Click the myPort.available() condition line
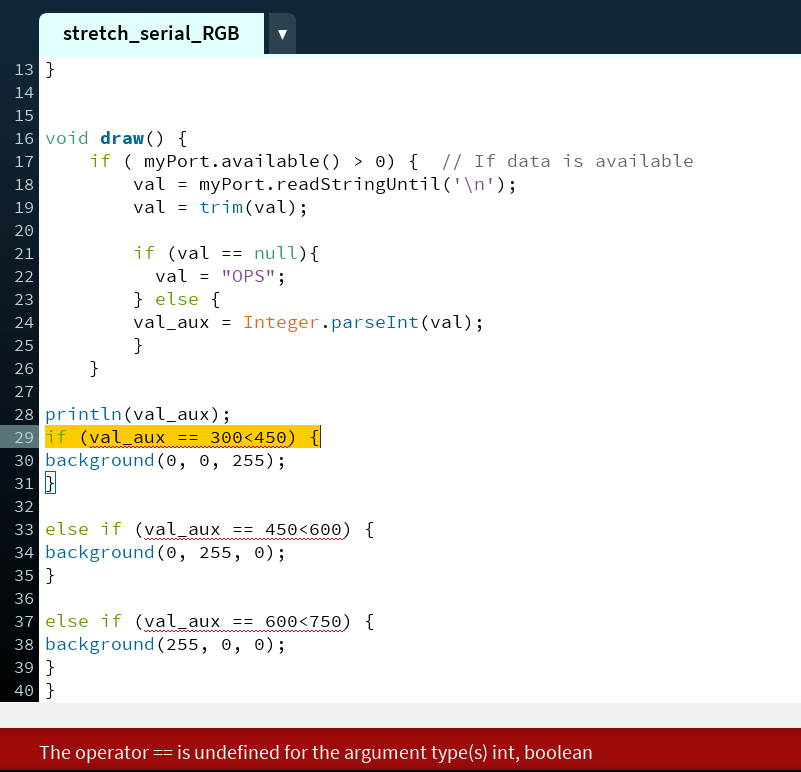This screenshot has height=772, width=801. click(254, 161)
